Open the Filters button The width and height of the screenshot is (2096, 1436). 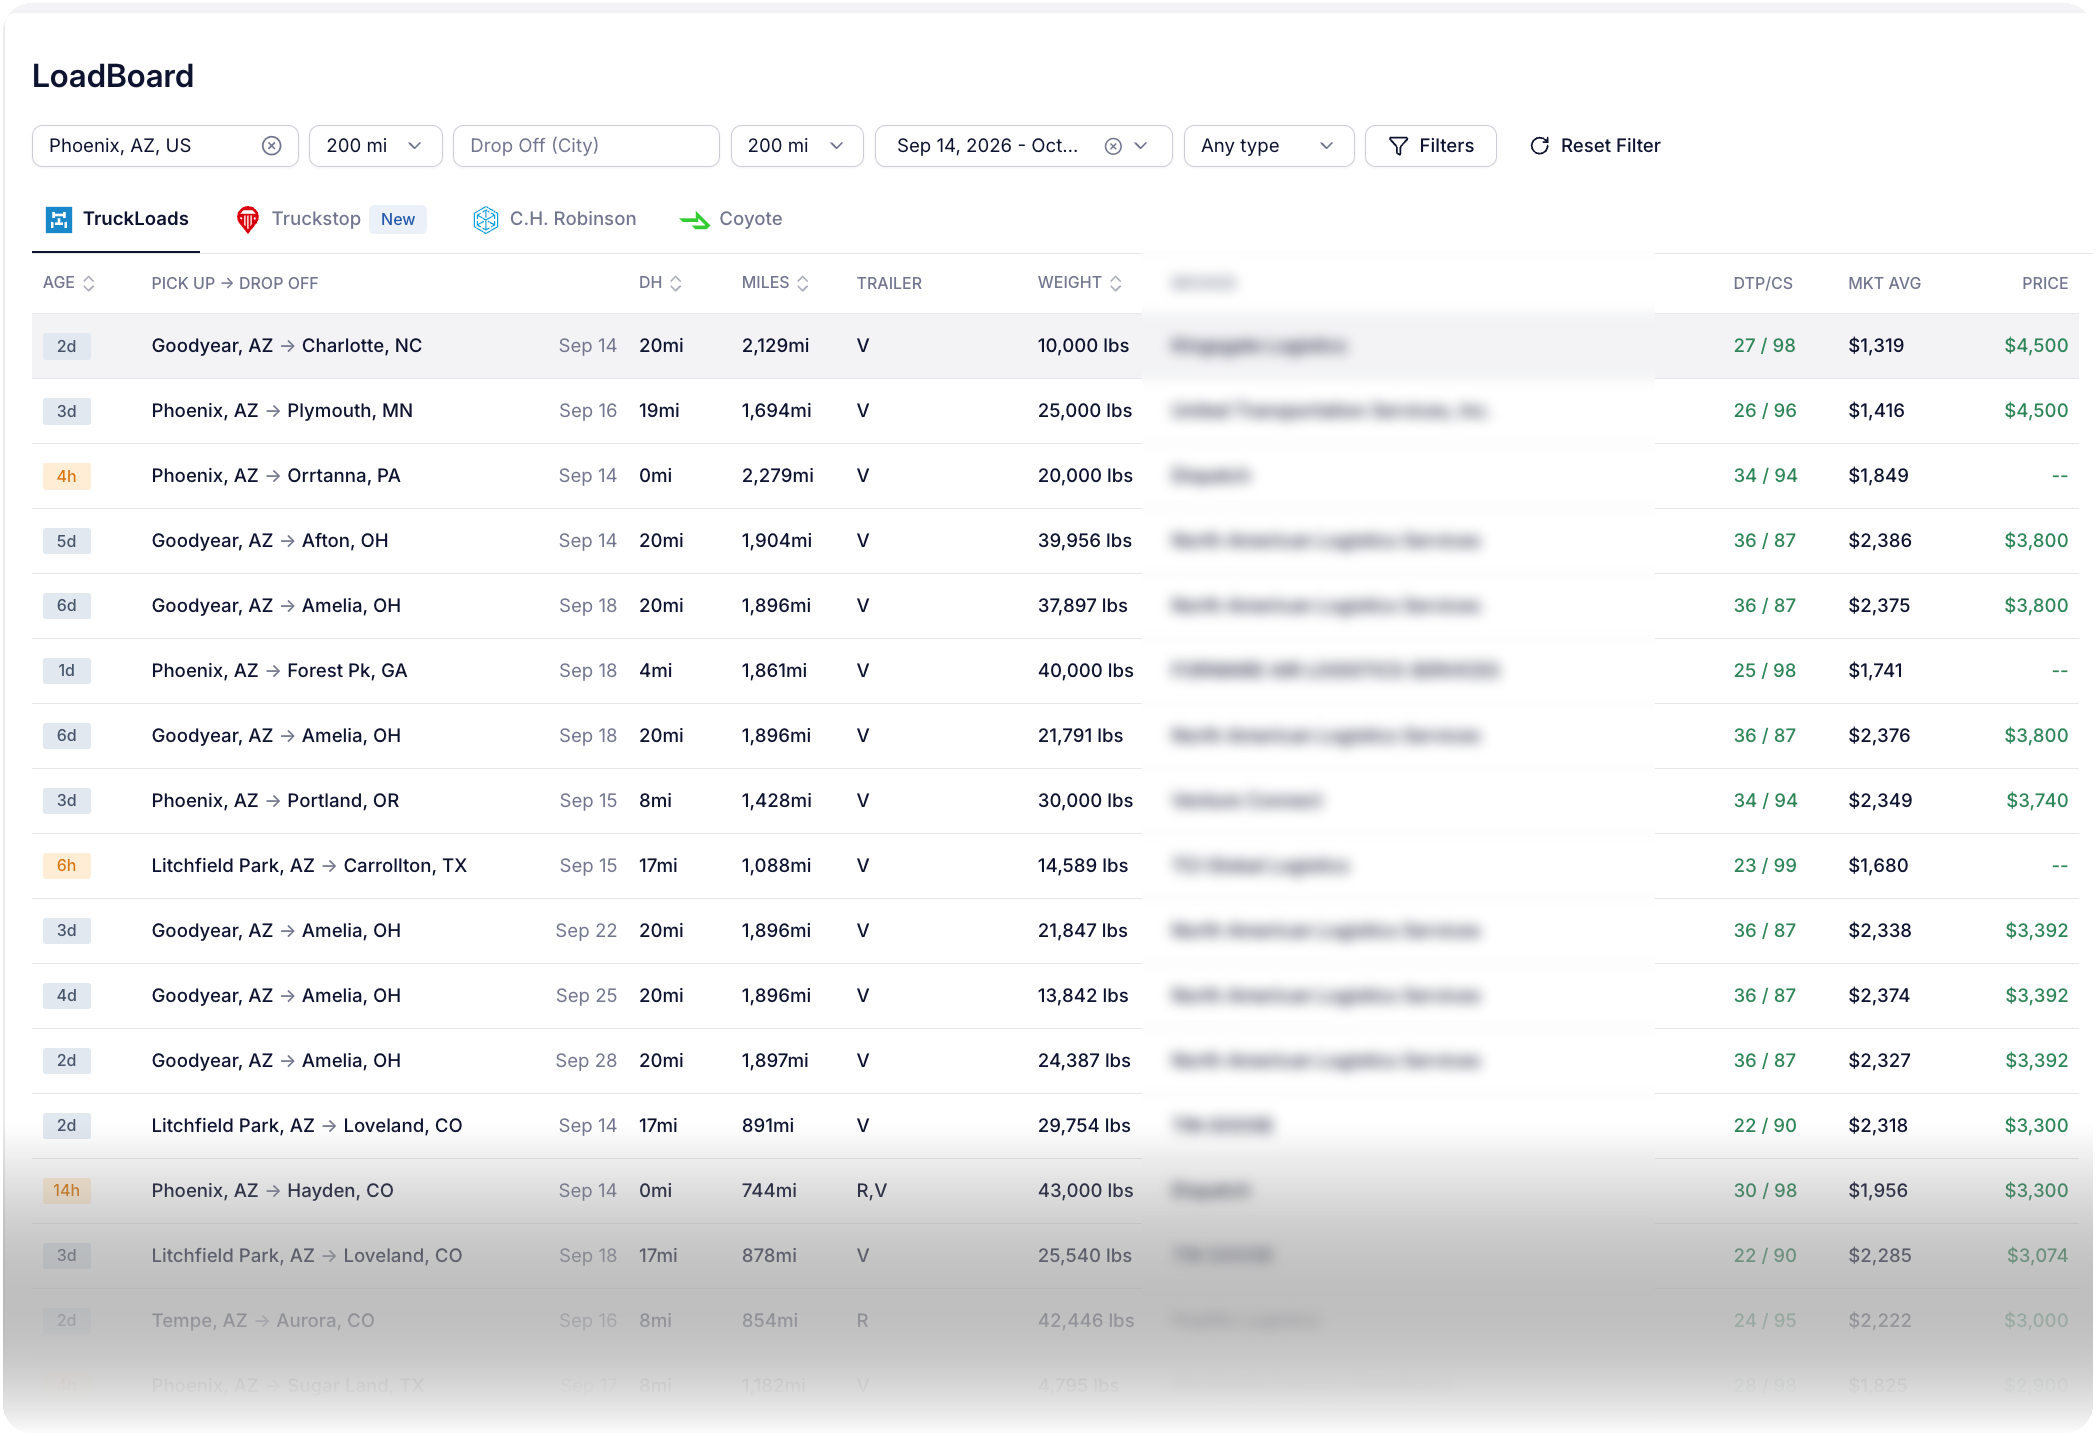pos(1430,146)
